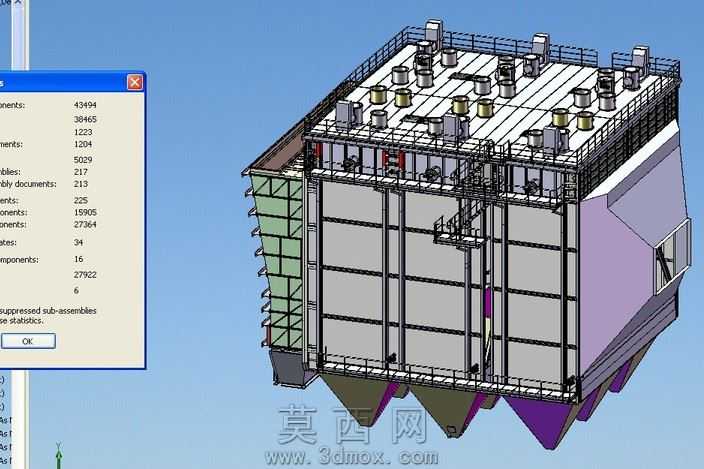Select the value 5029 in the dialog

(x=83, y=160)
